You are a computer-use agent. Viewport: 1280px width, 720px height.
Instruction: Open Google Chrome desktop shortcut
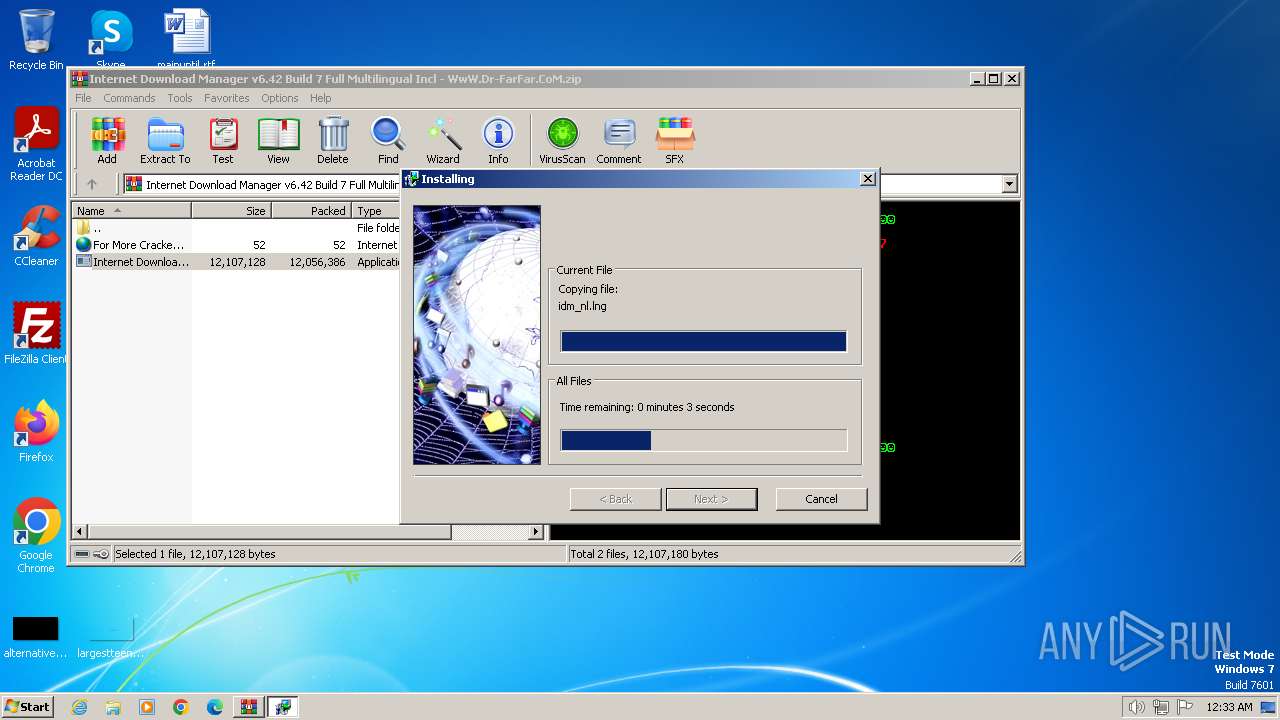[x=36, y=536]
